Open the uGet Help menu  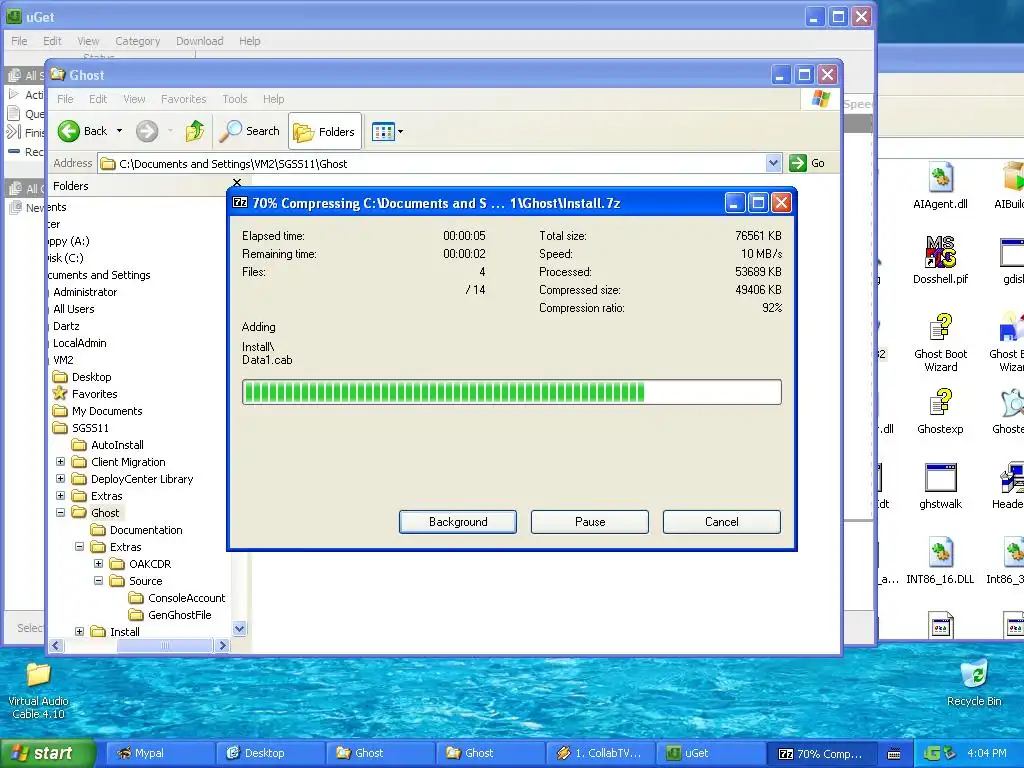pos(249,40)
